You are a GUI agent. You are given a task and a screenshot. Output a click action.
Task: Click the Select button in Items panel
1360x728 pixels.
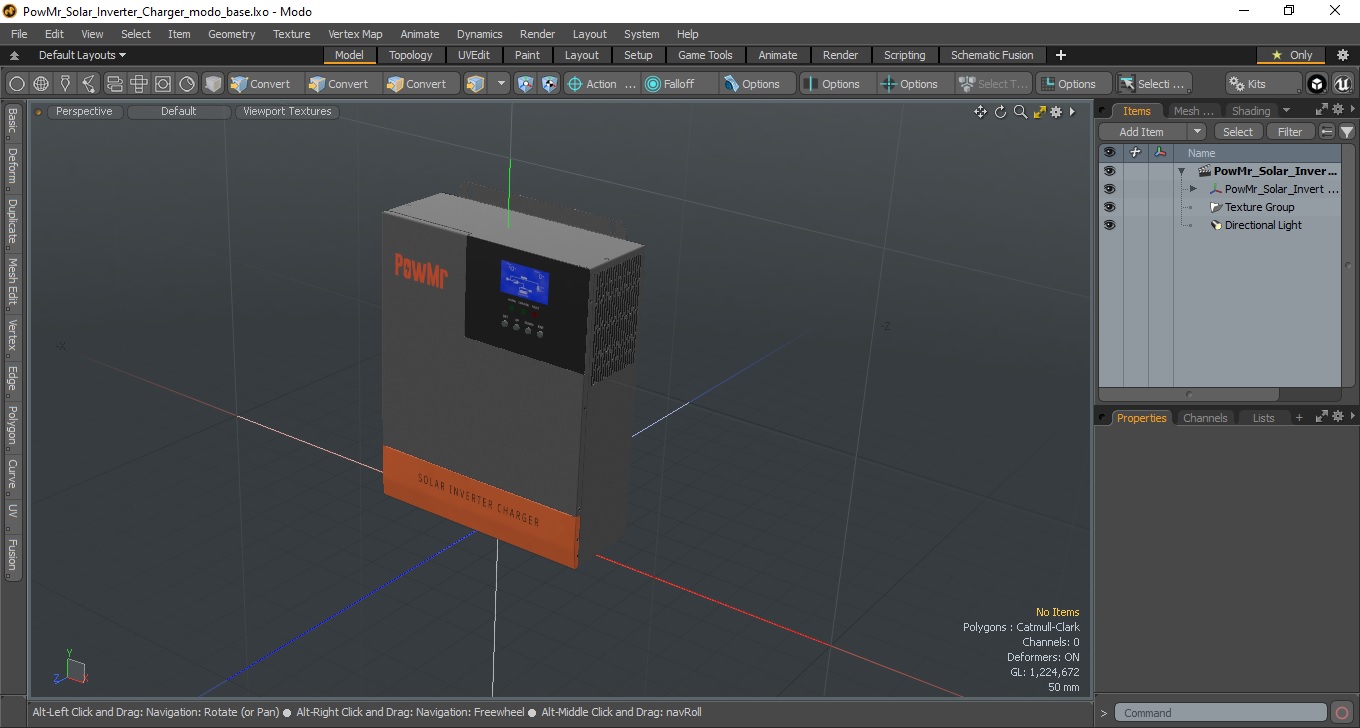click(x=1238, y=132)
